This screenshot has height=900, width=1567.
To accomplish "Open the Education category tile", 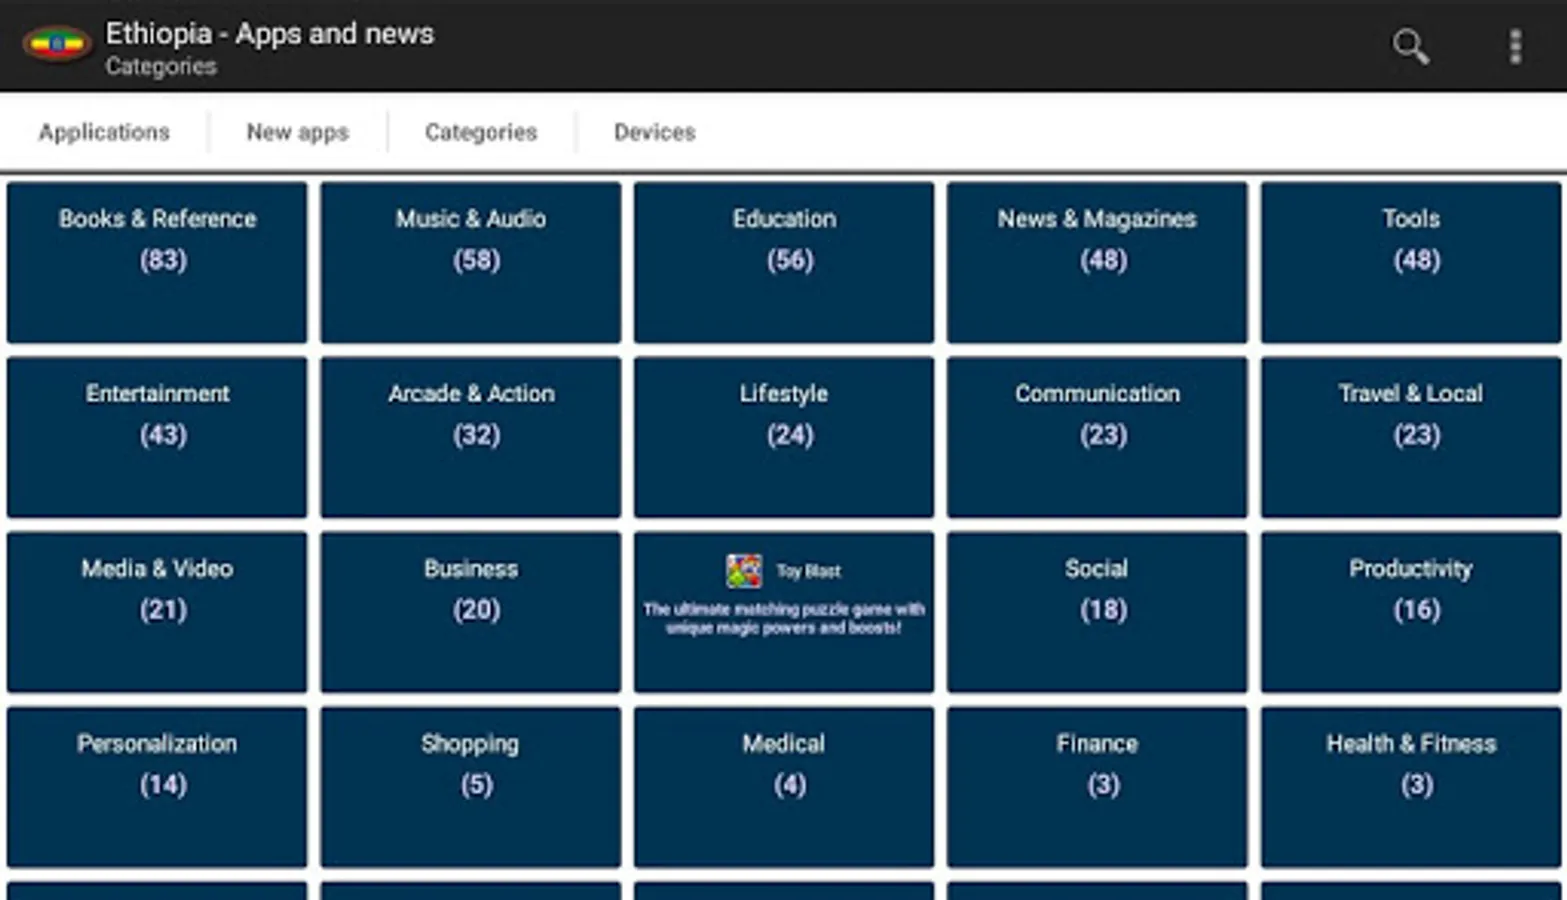I will pyautogui.click(x=784, y=262).
